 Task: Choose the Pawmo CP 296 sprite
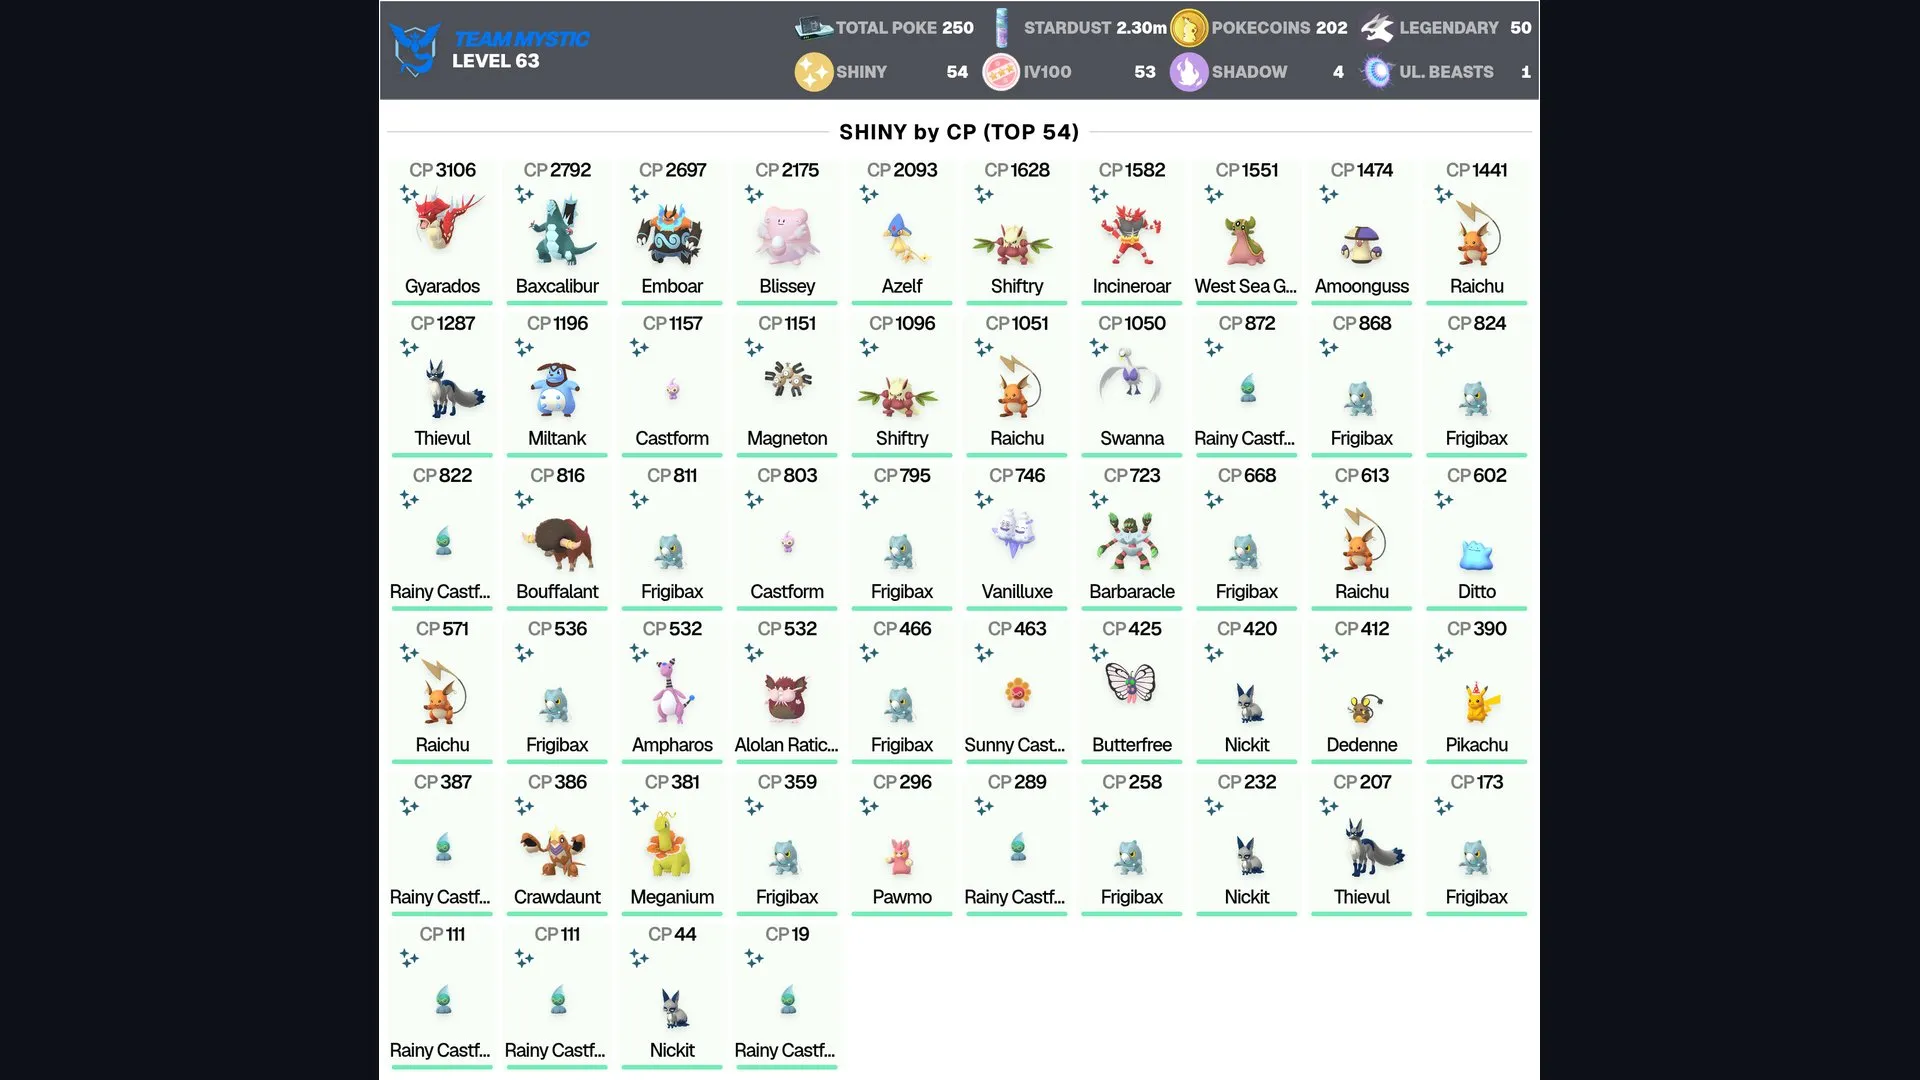pyautogui.click(x=901, y=857)
